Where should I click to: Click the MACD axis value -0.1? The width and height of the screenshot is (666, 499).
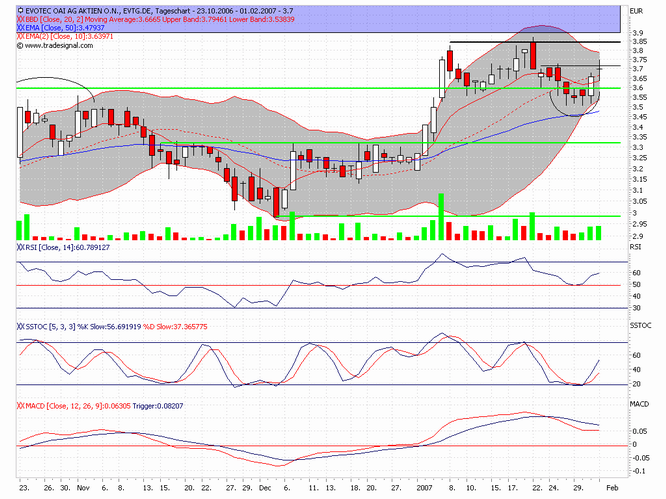(x=638, y=471)
